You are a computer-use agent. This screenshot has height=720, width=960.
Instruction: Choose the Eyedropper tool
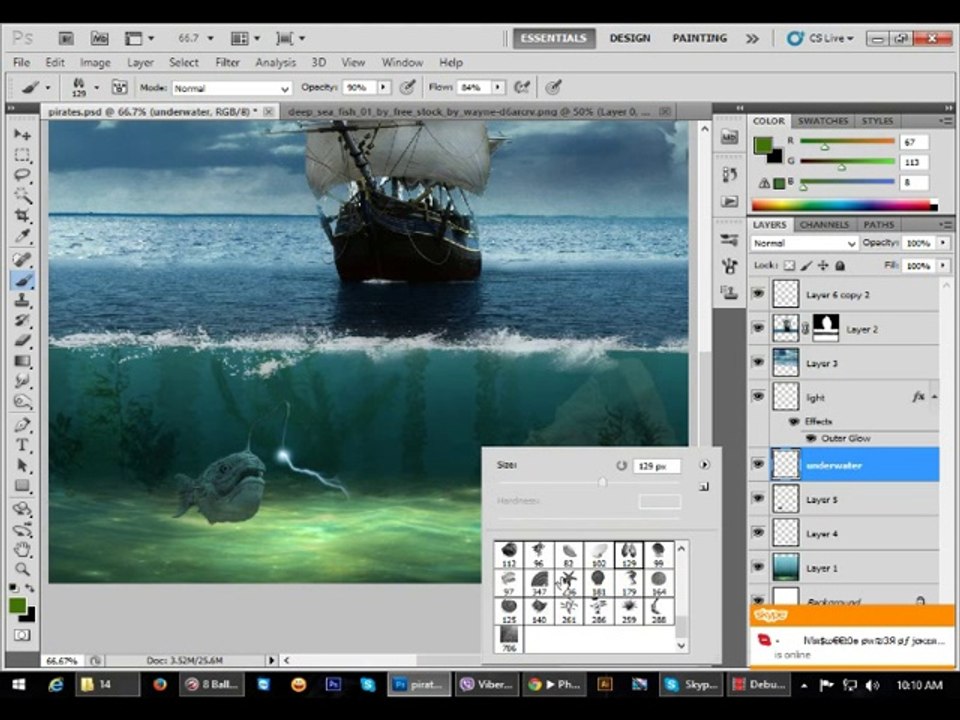click(23, 236)
